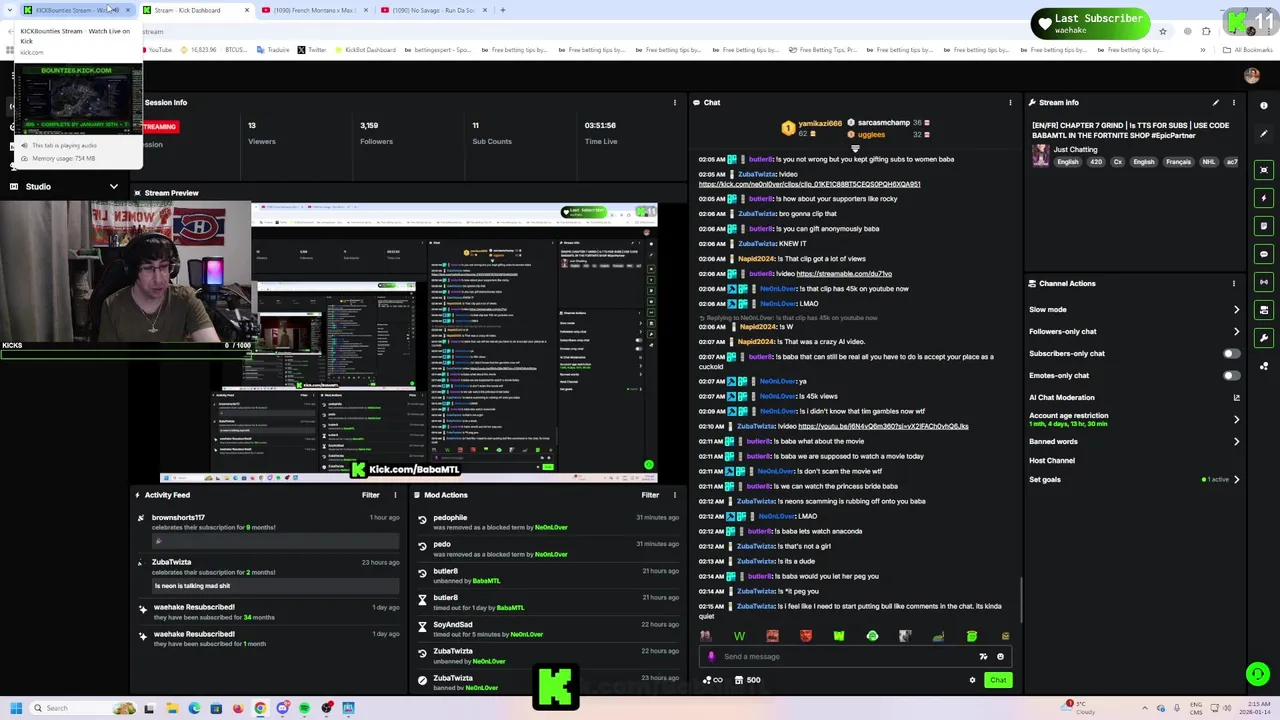The image size is (1280, 720).
Task: Toggle the Chat bubble sidebar icon
Action: (x=1264, y=254)
